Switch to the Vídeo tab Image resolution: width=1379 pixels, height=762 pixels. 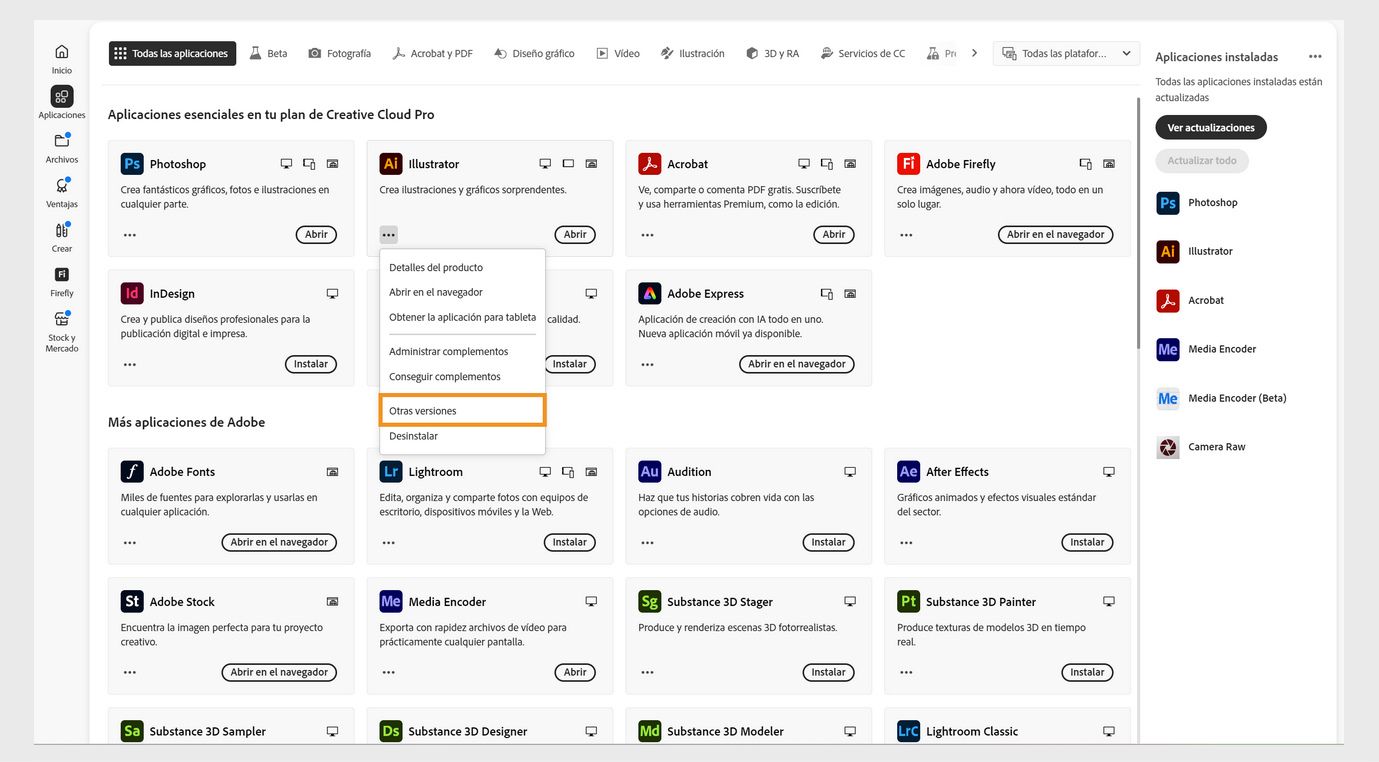tap(618, 54)
